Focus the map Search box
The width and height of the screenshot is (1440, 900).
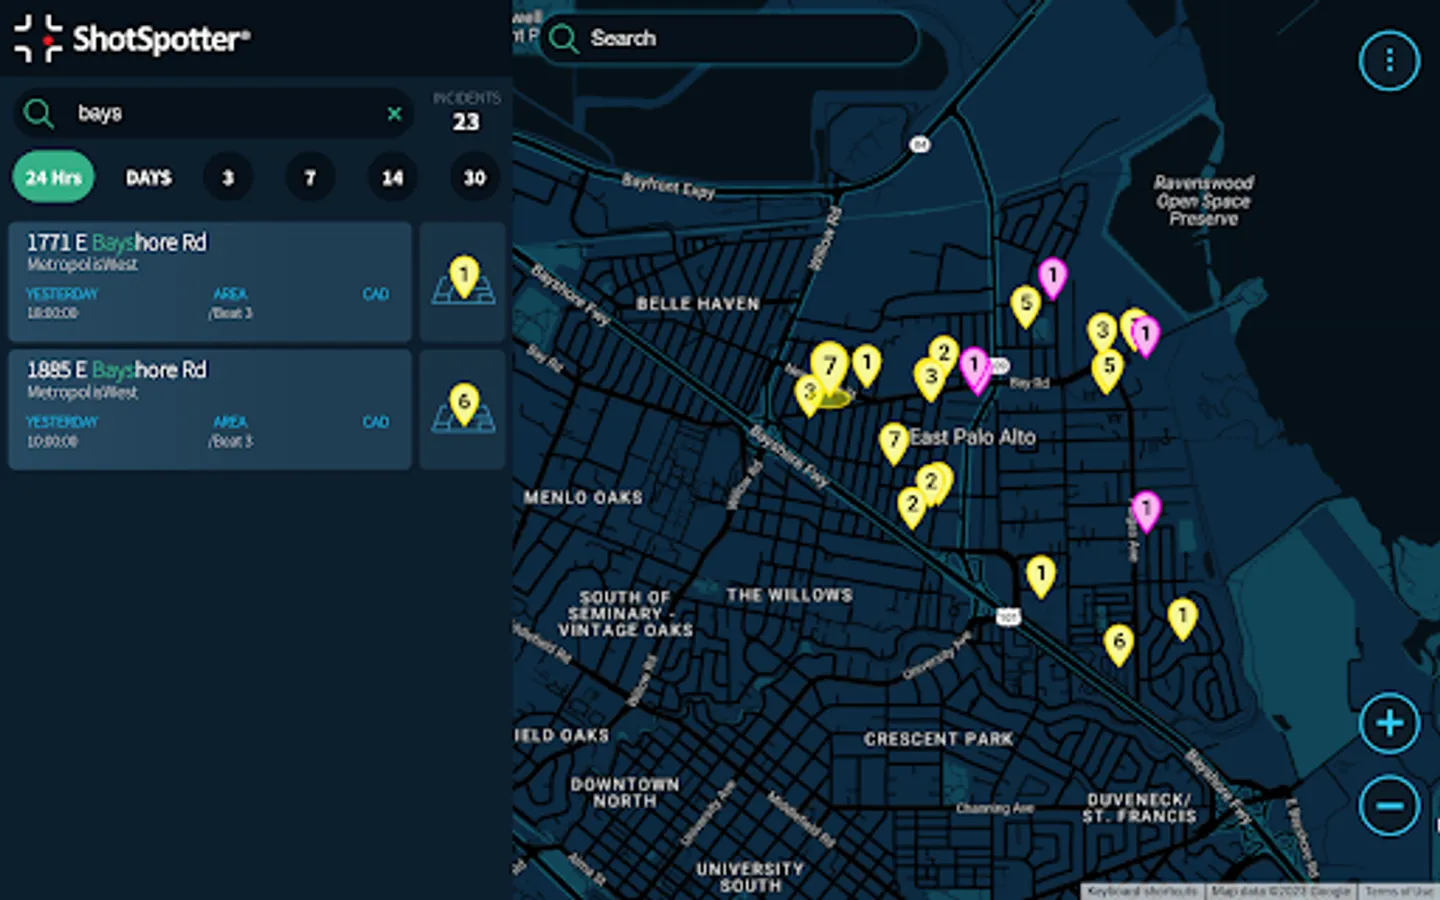[730, 39]
